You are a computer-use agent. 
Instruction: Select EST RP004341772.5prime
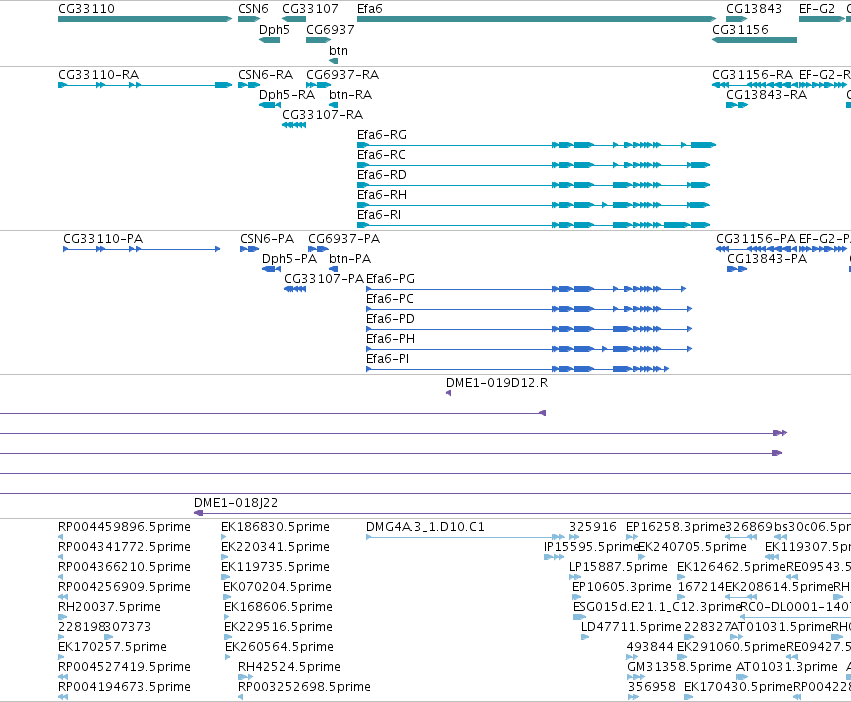tap(124, 547)
